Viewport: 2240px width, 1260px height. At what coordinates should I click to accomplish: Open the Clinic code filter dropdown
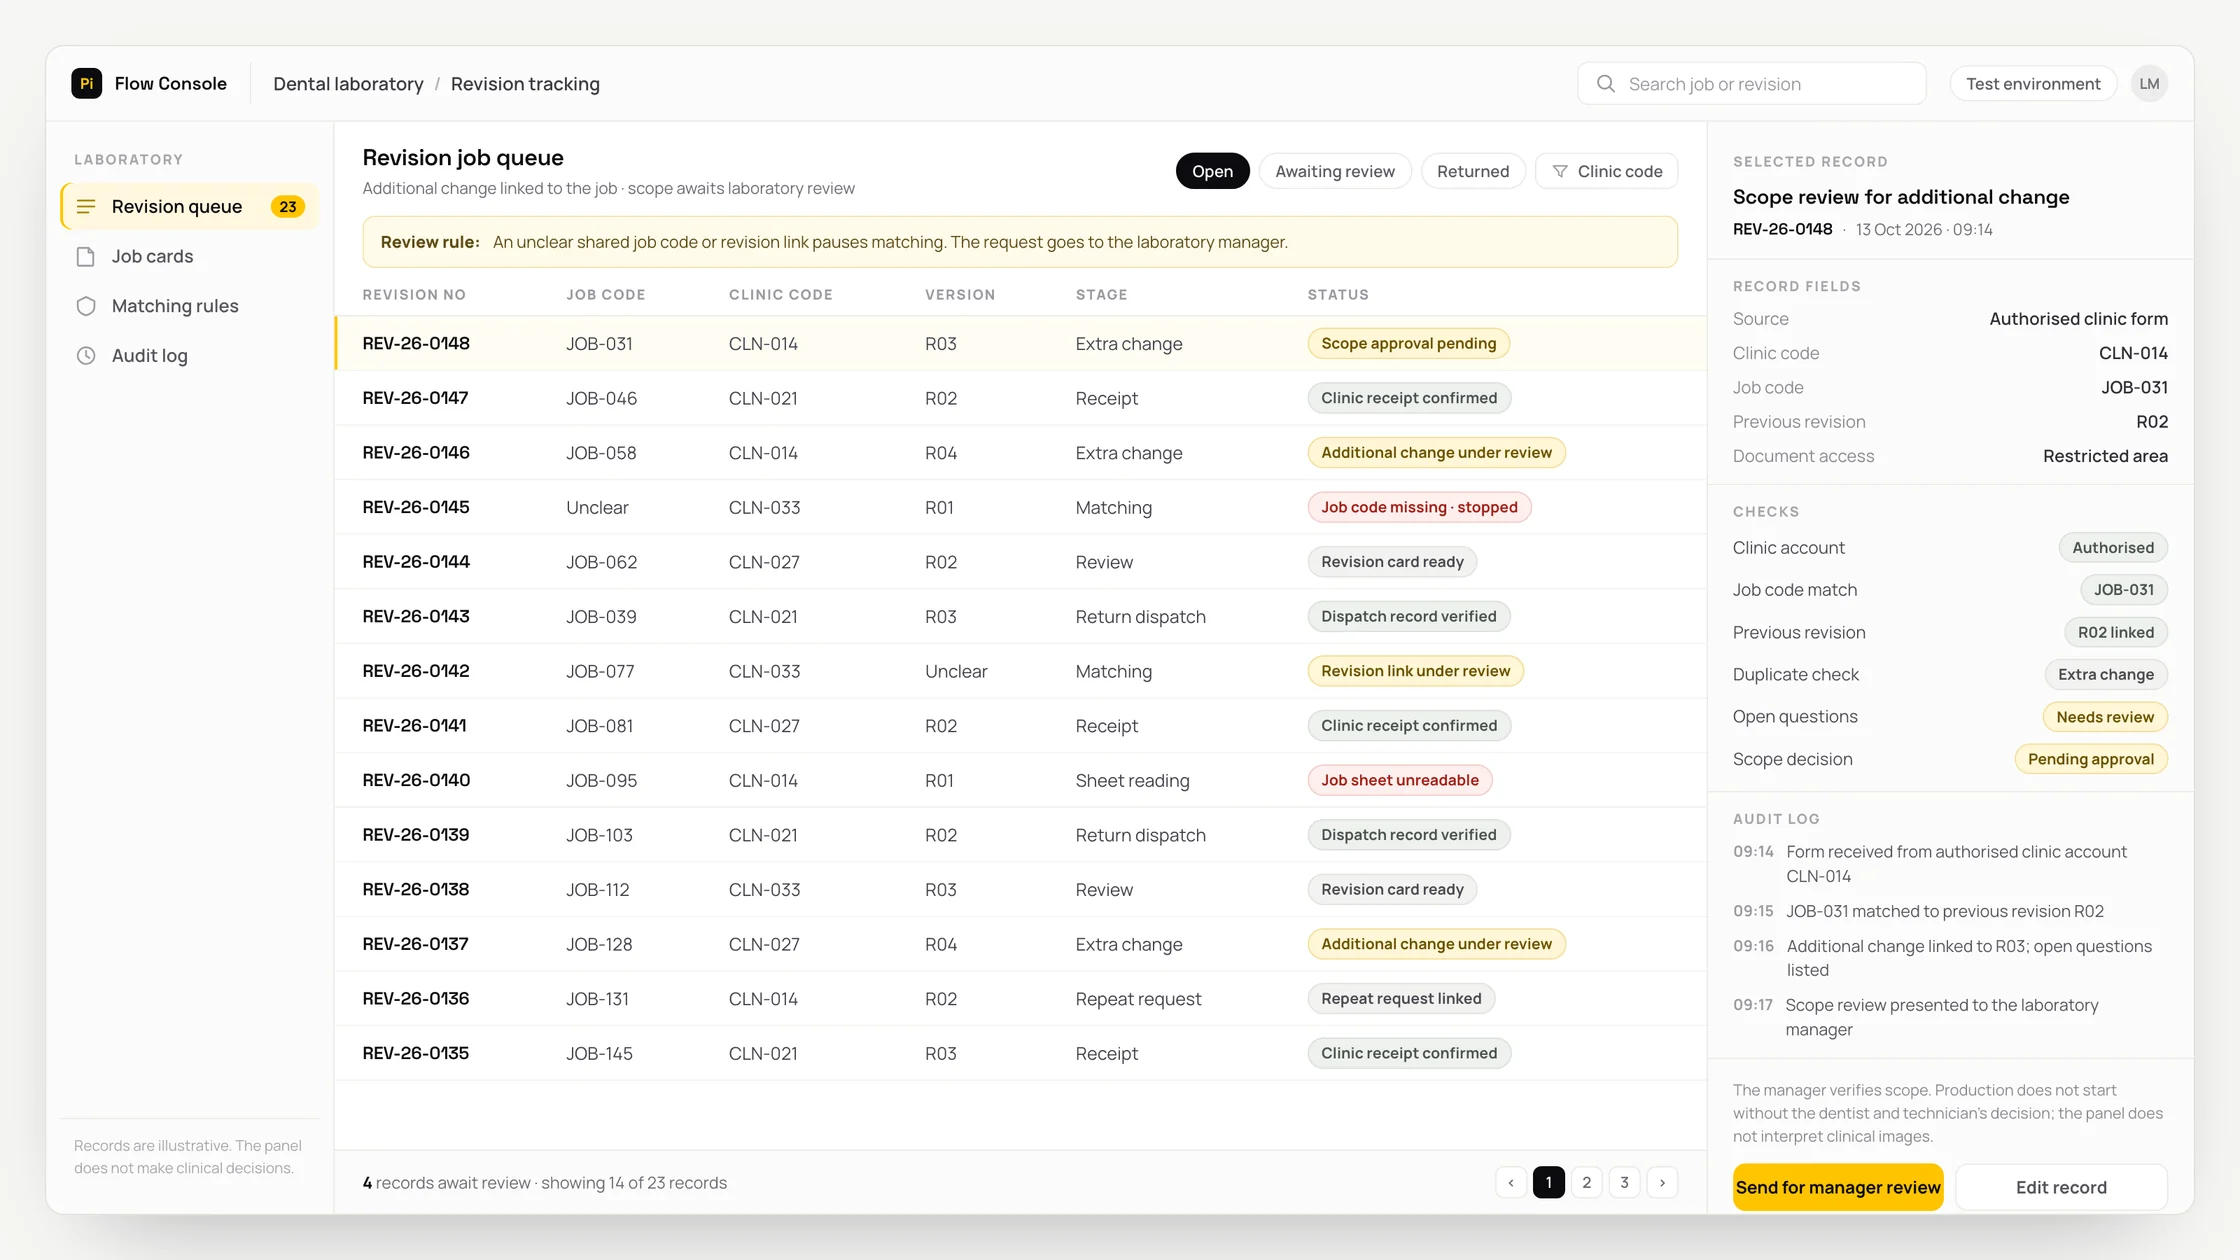pyautogui.click(x=1607, y=171)
